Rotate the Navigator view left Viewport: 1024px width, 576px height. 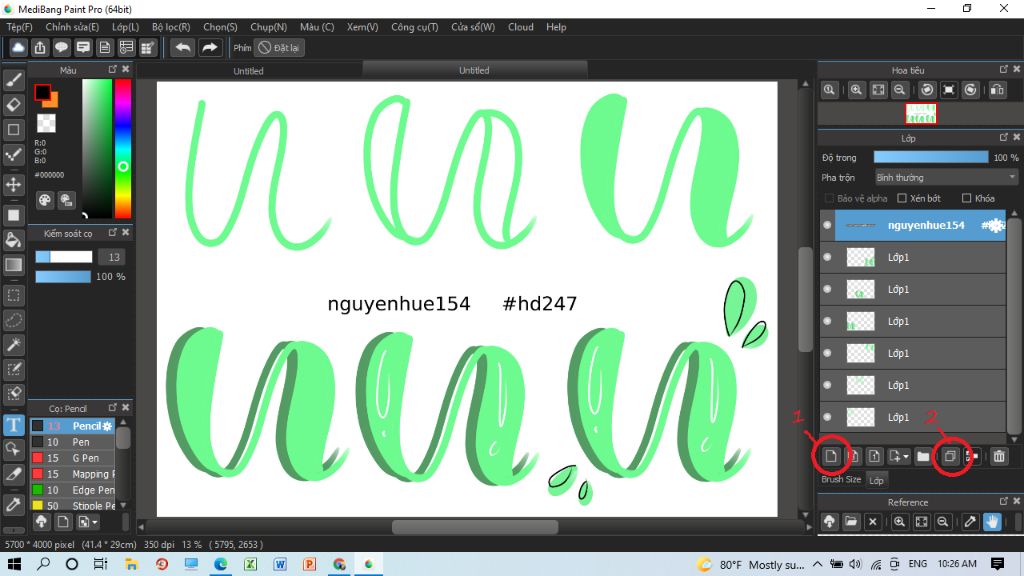tap(927, 90)
